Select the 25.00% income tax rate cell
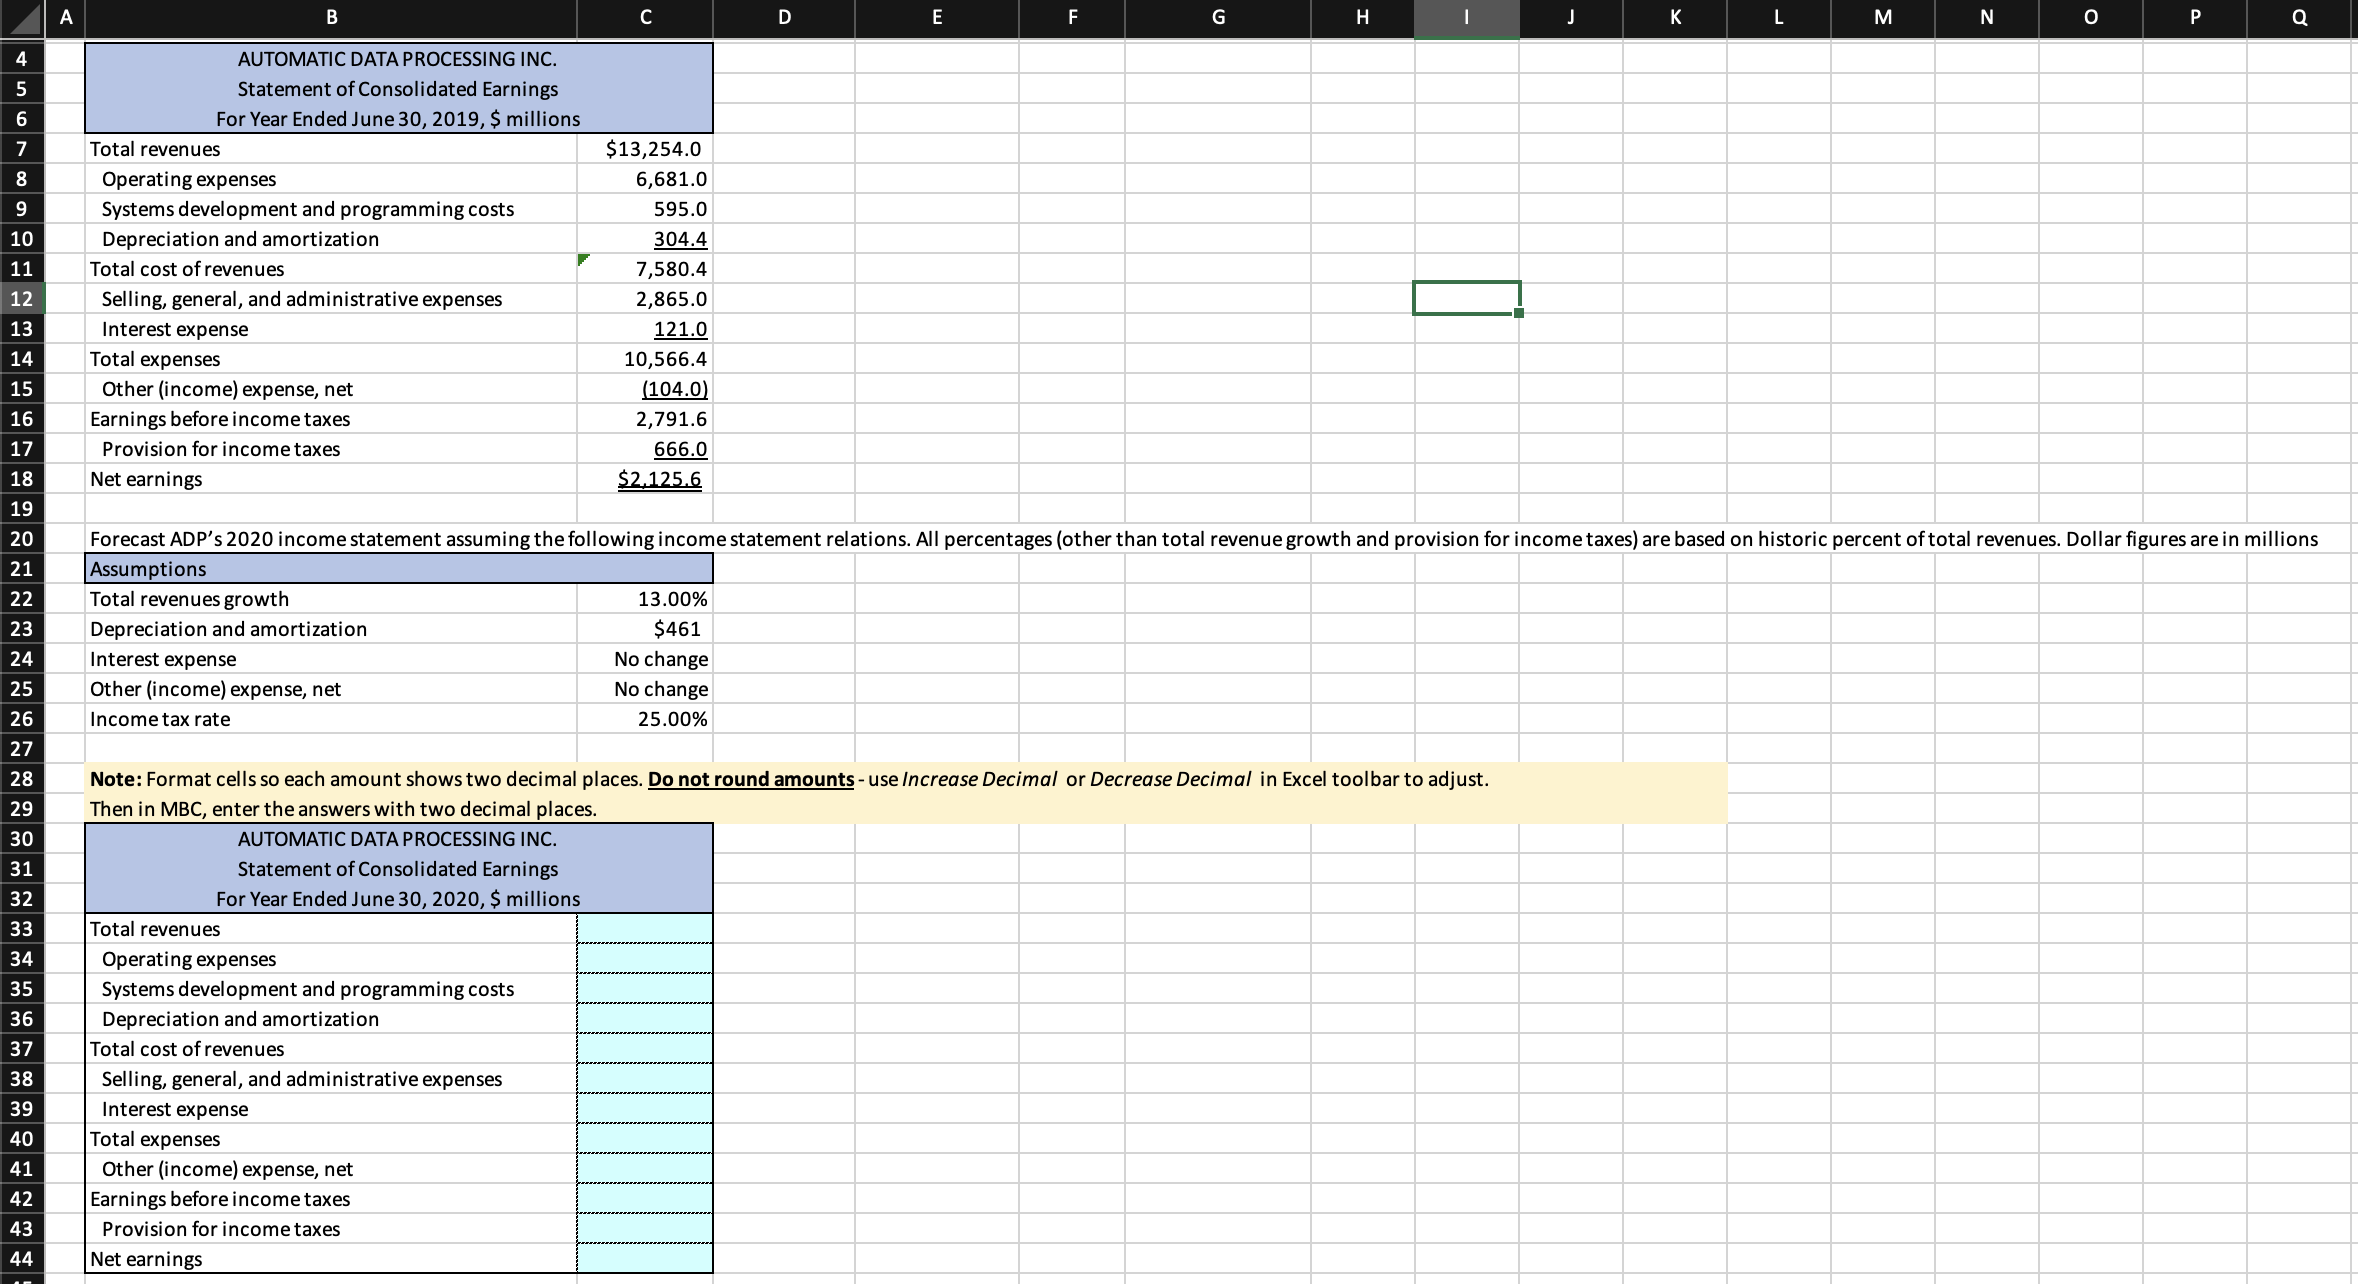This screenshot has width=2358, height=1284. tap(645, 718)
